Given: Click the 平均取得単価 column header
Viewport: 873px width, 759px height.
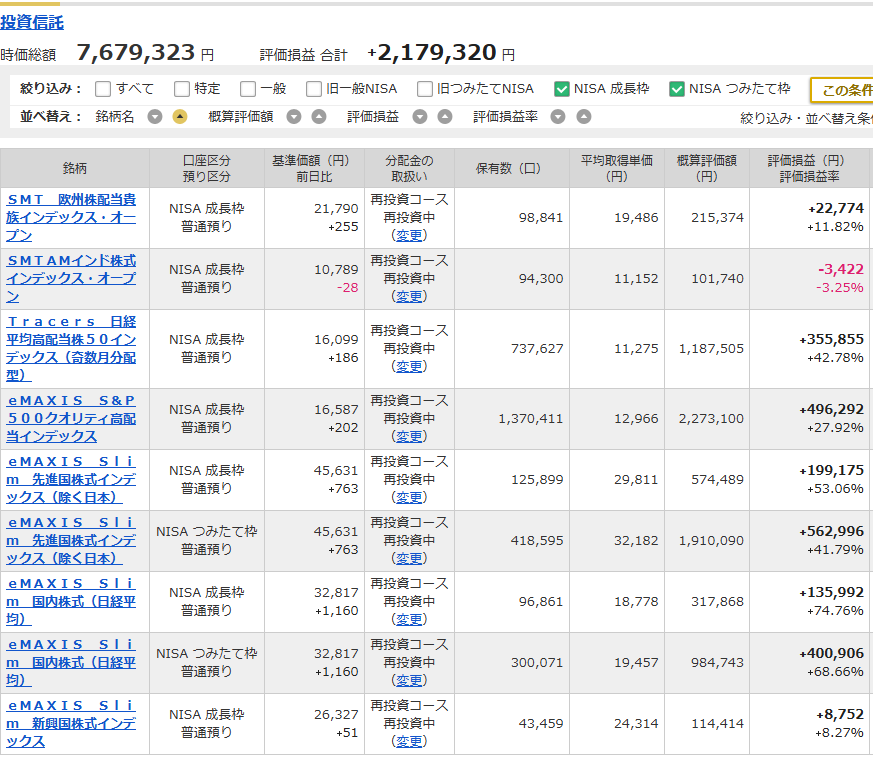Looking at the screenshot, I should [617, 168].
